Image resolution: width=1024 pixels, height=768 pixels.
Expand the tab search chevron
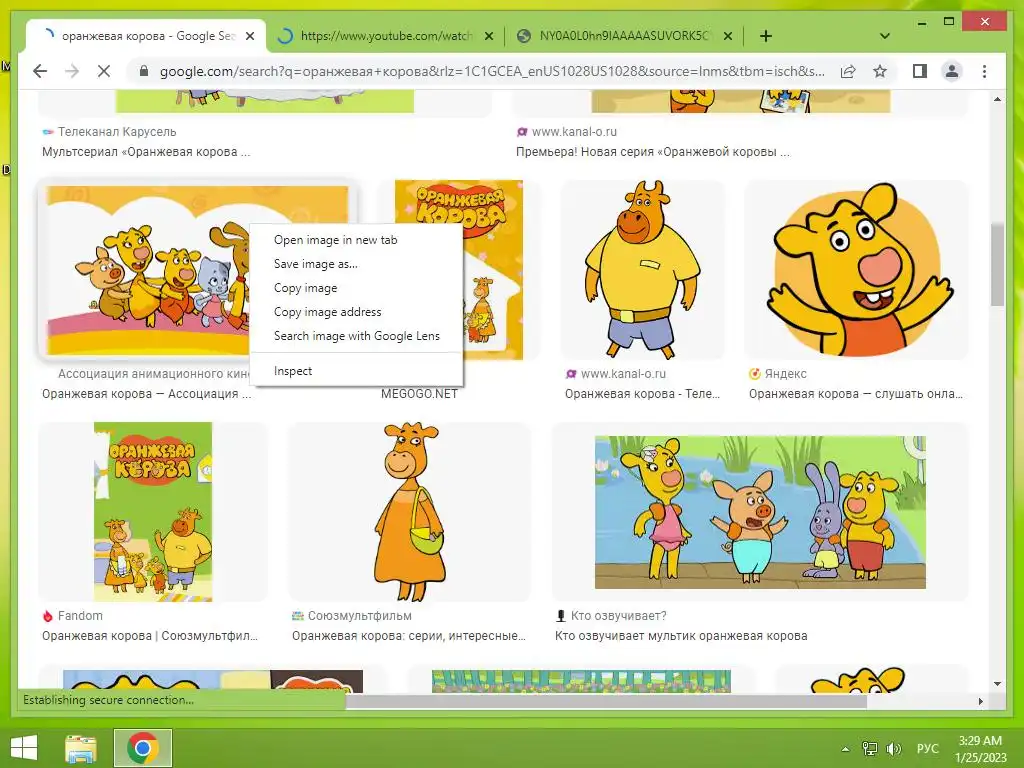point(884,36)
